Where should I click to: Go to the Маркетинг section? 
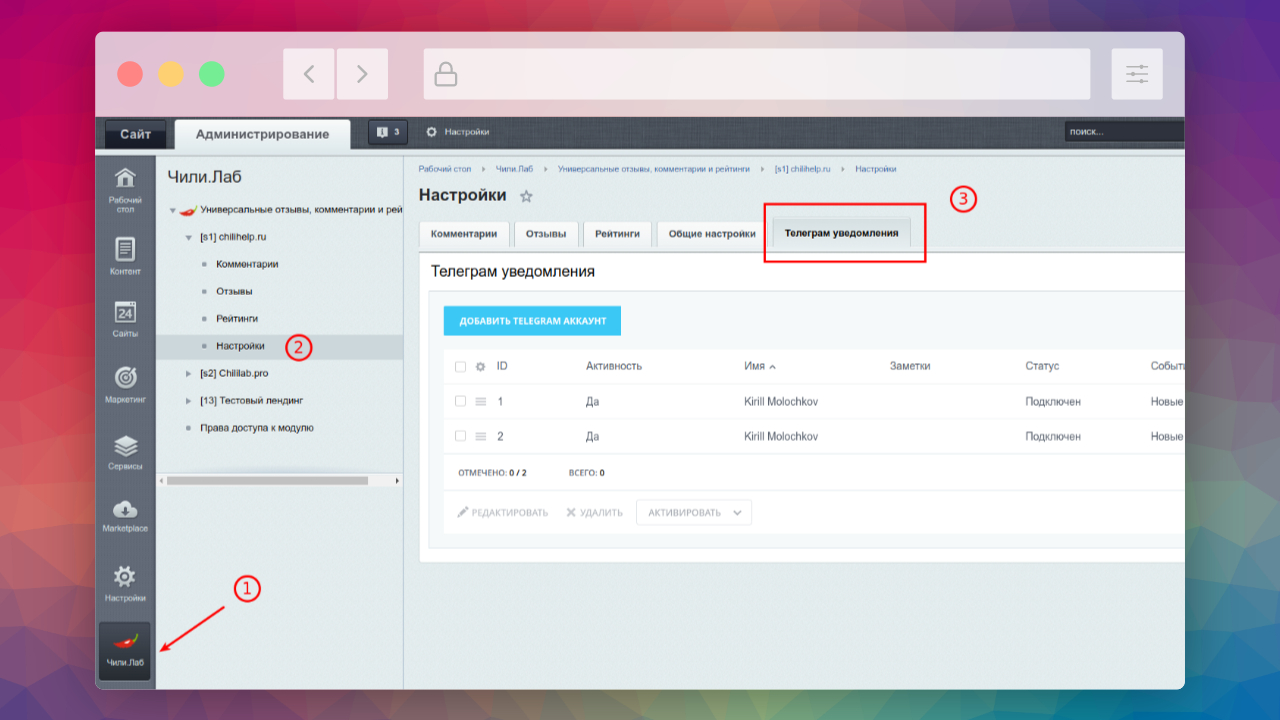point(125,384)
